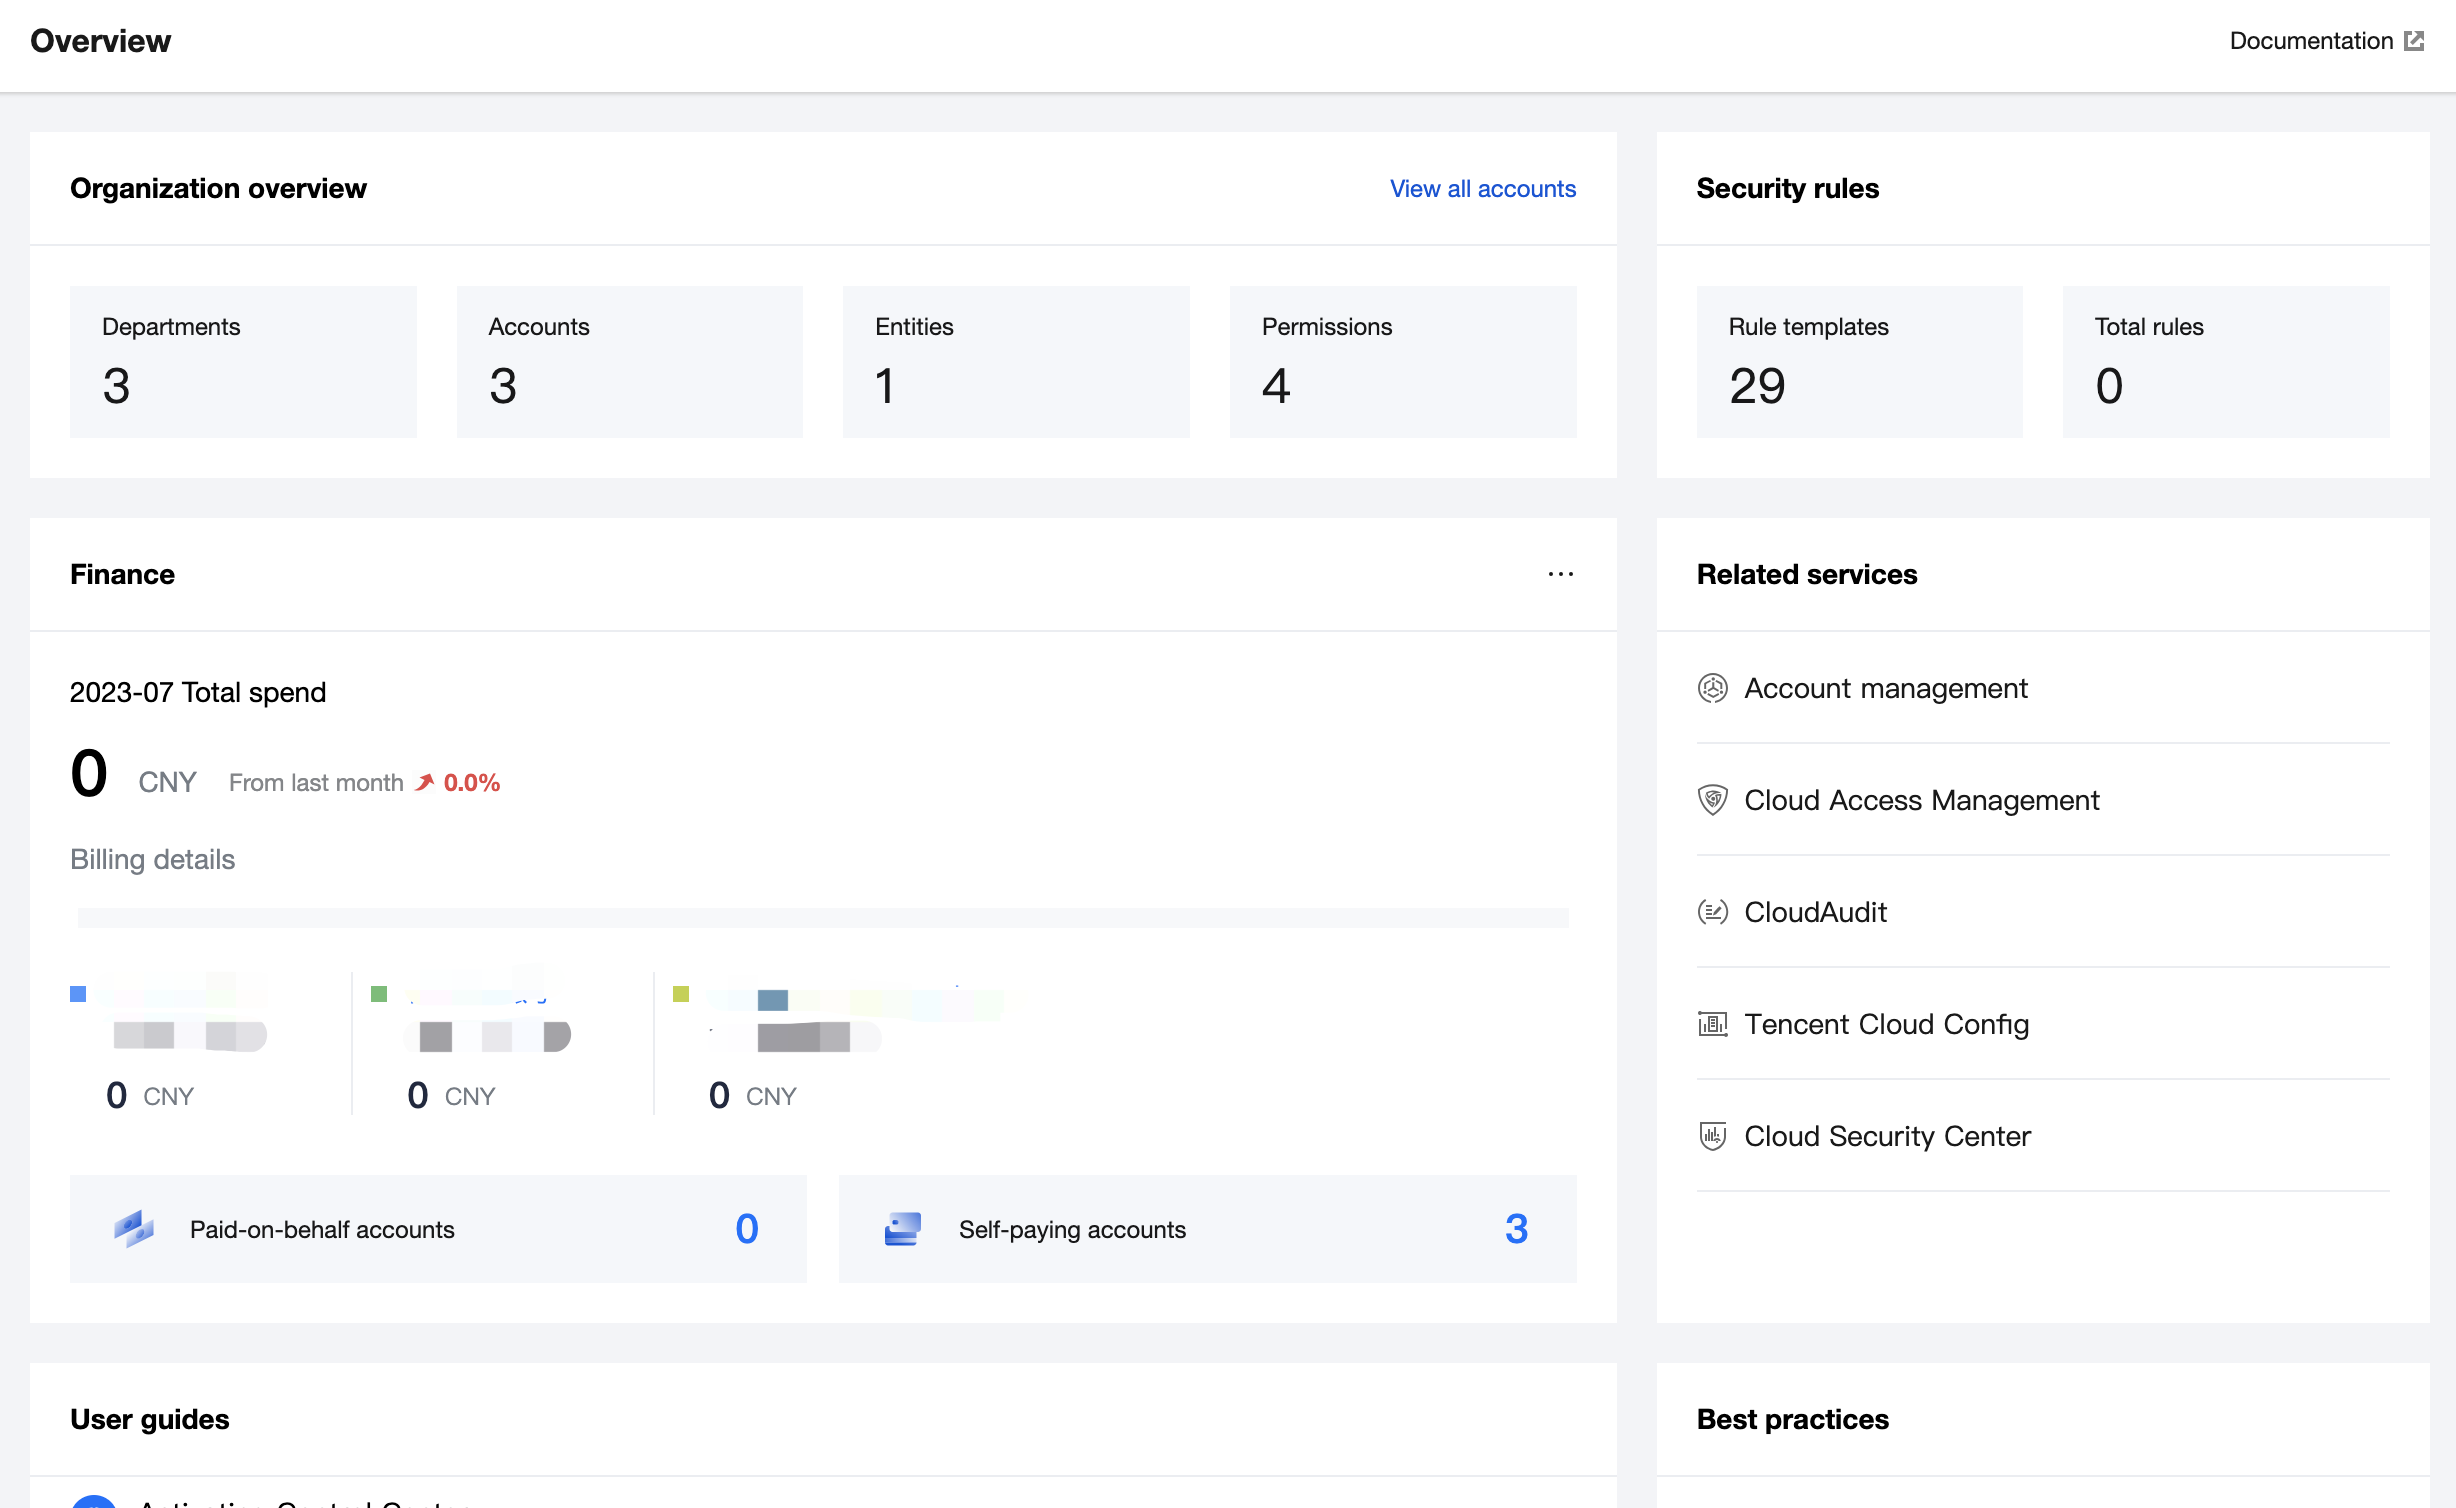This screenshot has width=2456, height=1508.
Task: Open the Rule templates card
Action: pos(1859,362)
